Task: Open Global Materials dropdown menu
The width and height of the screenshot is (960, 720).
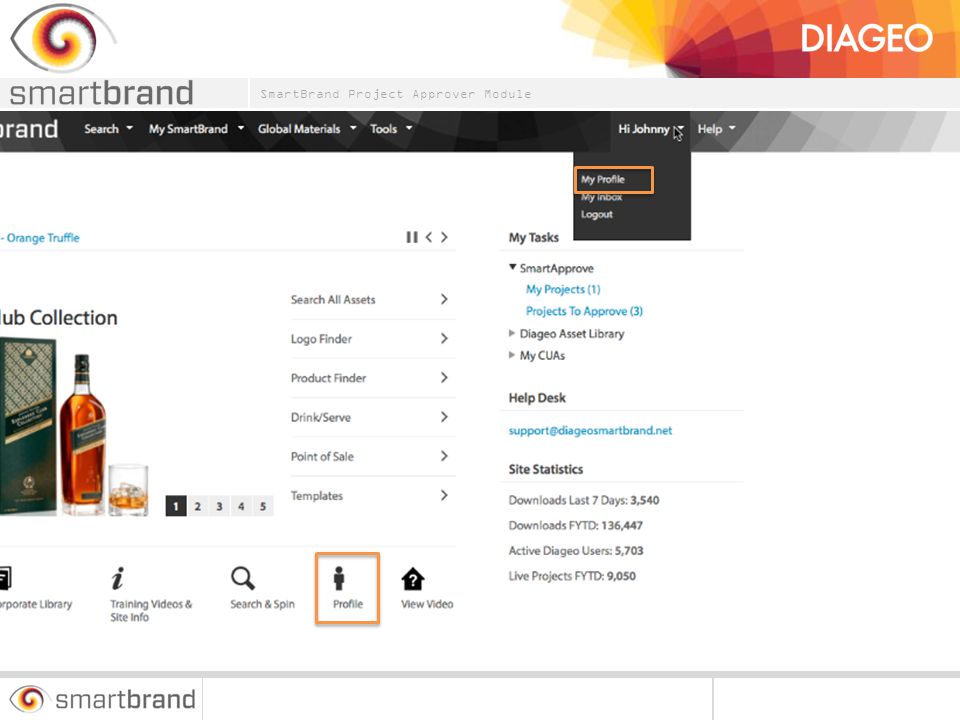Action: point(307,129)
